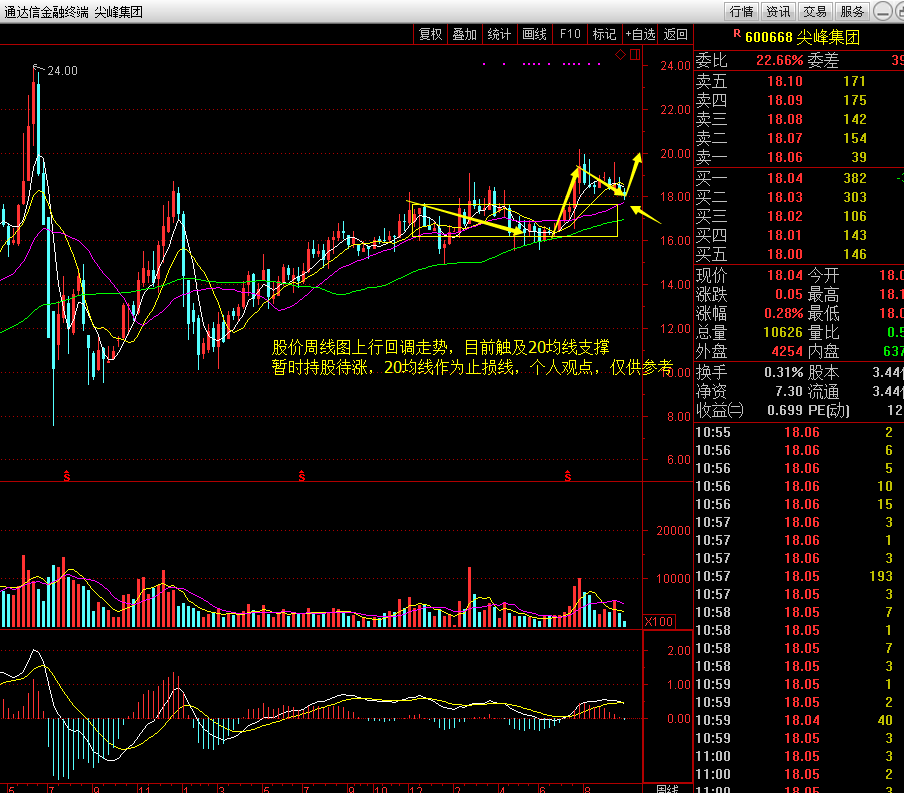This screenshot has height=793, width=904.
Task: Click the 换手 value 0.31%
Action: coord(784,373)
